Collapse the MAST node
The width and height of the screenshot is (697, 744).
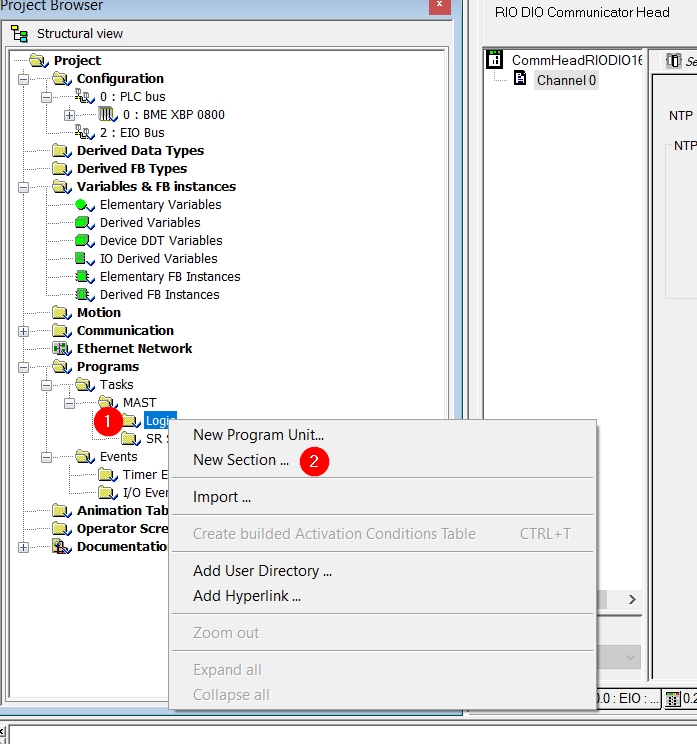69,403
